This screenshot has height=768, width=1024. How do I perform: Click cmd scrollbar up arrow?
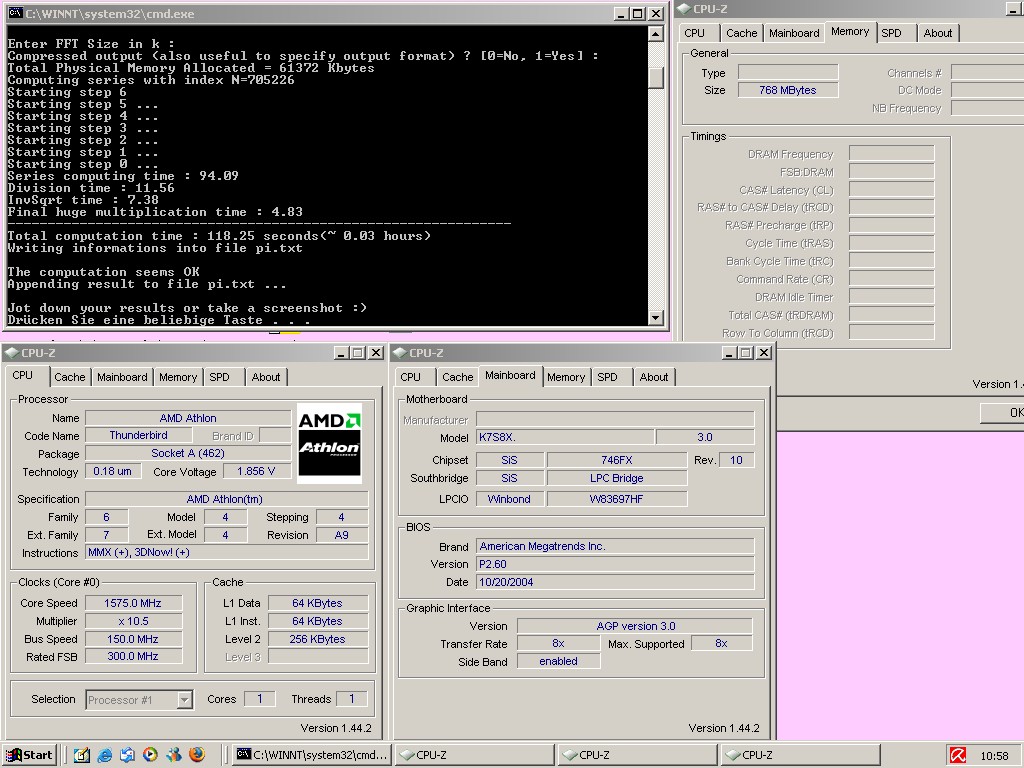[656, 33]
